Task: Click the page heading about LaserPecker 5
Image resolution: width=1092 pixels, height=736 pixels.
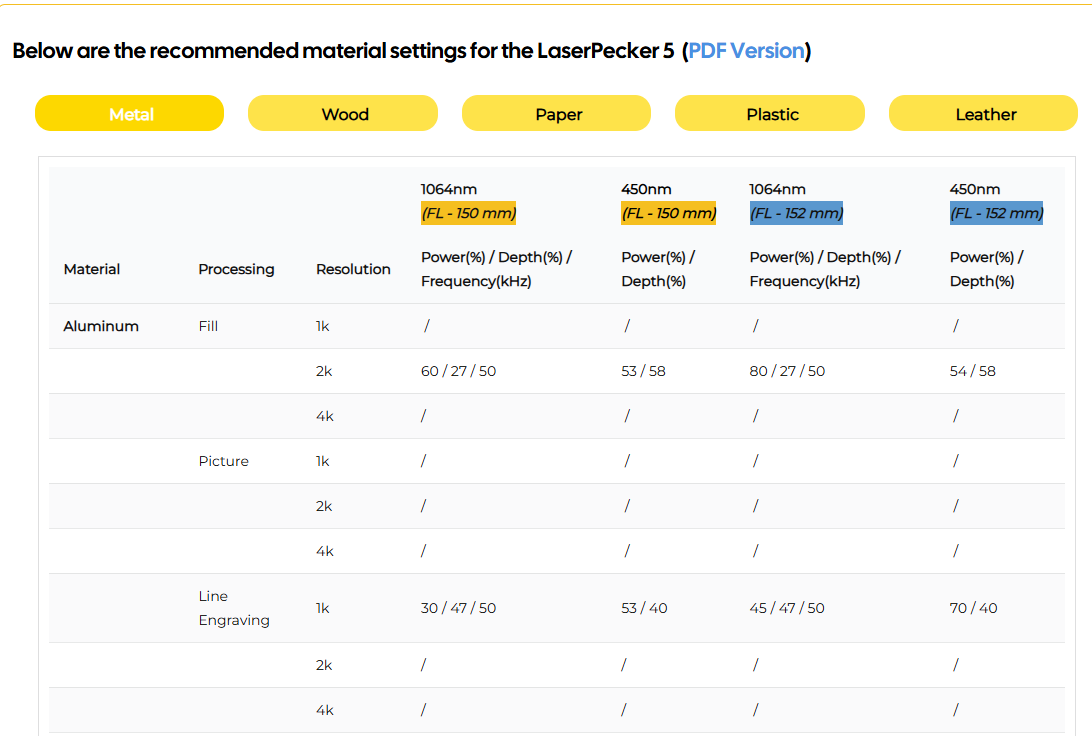Action: tap(412, 51)
